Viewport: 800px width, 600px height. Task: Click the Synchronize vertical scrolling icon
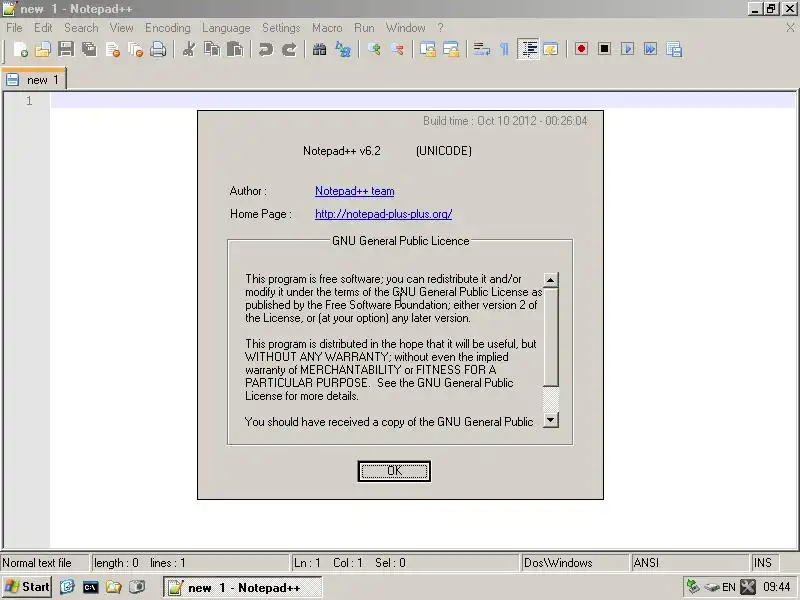point(428,49)
